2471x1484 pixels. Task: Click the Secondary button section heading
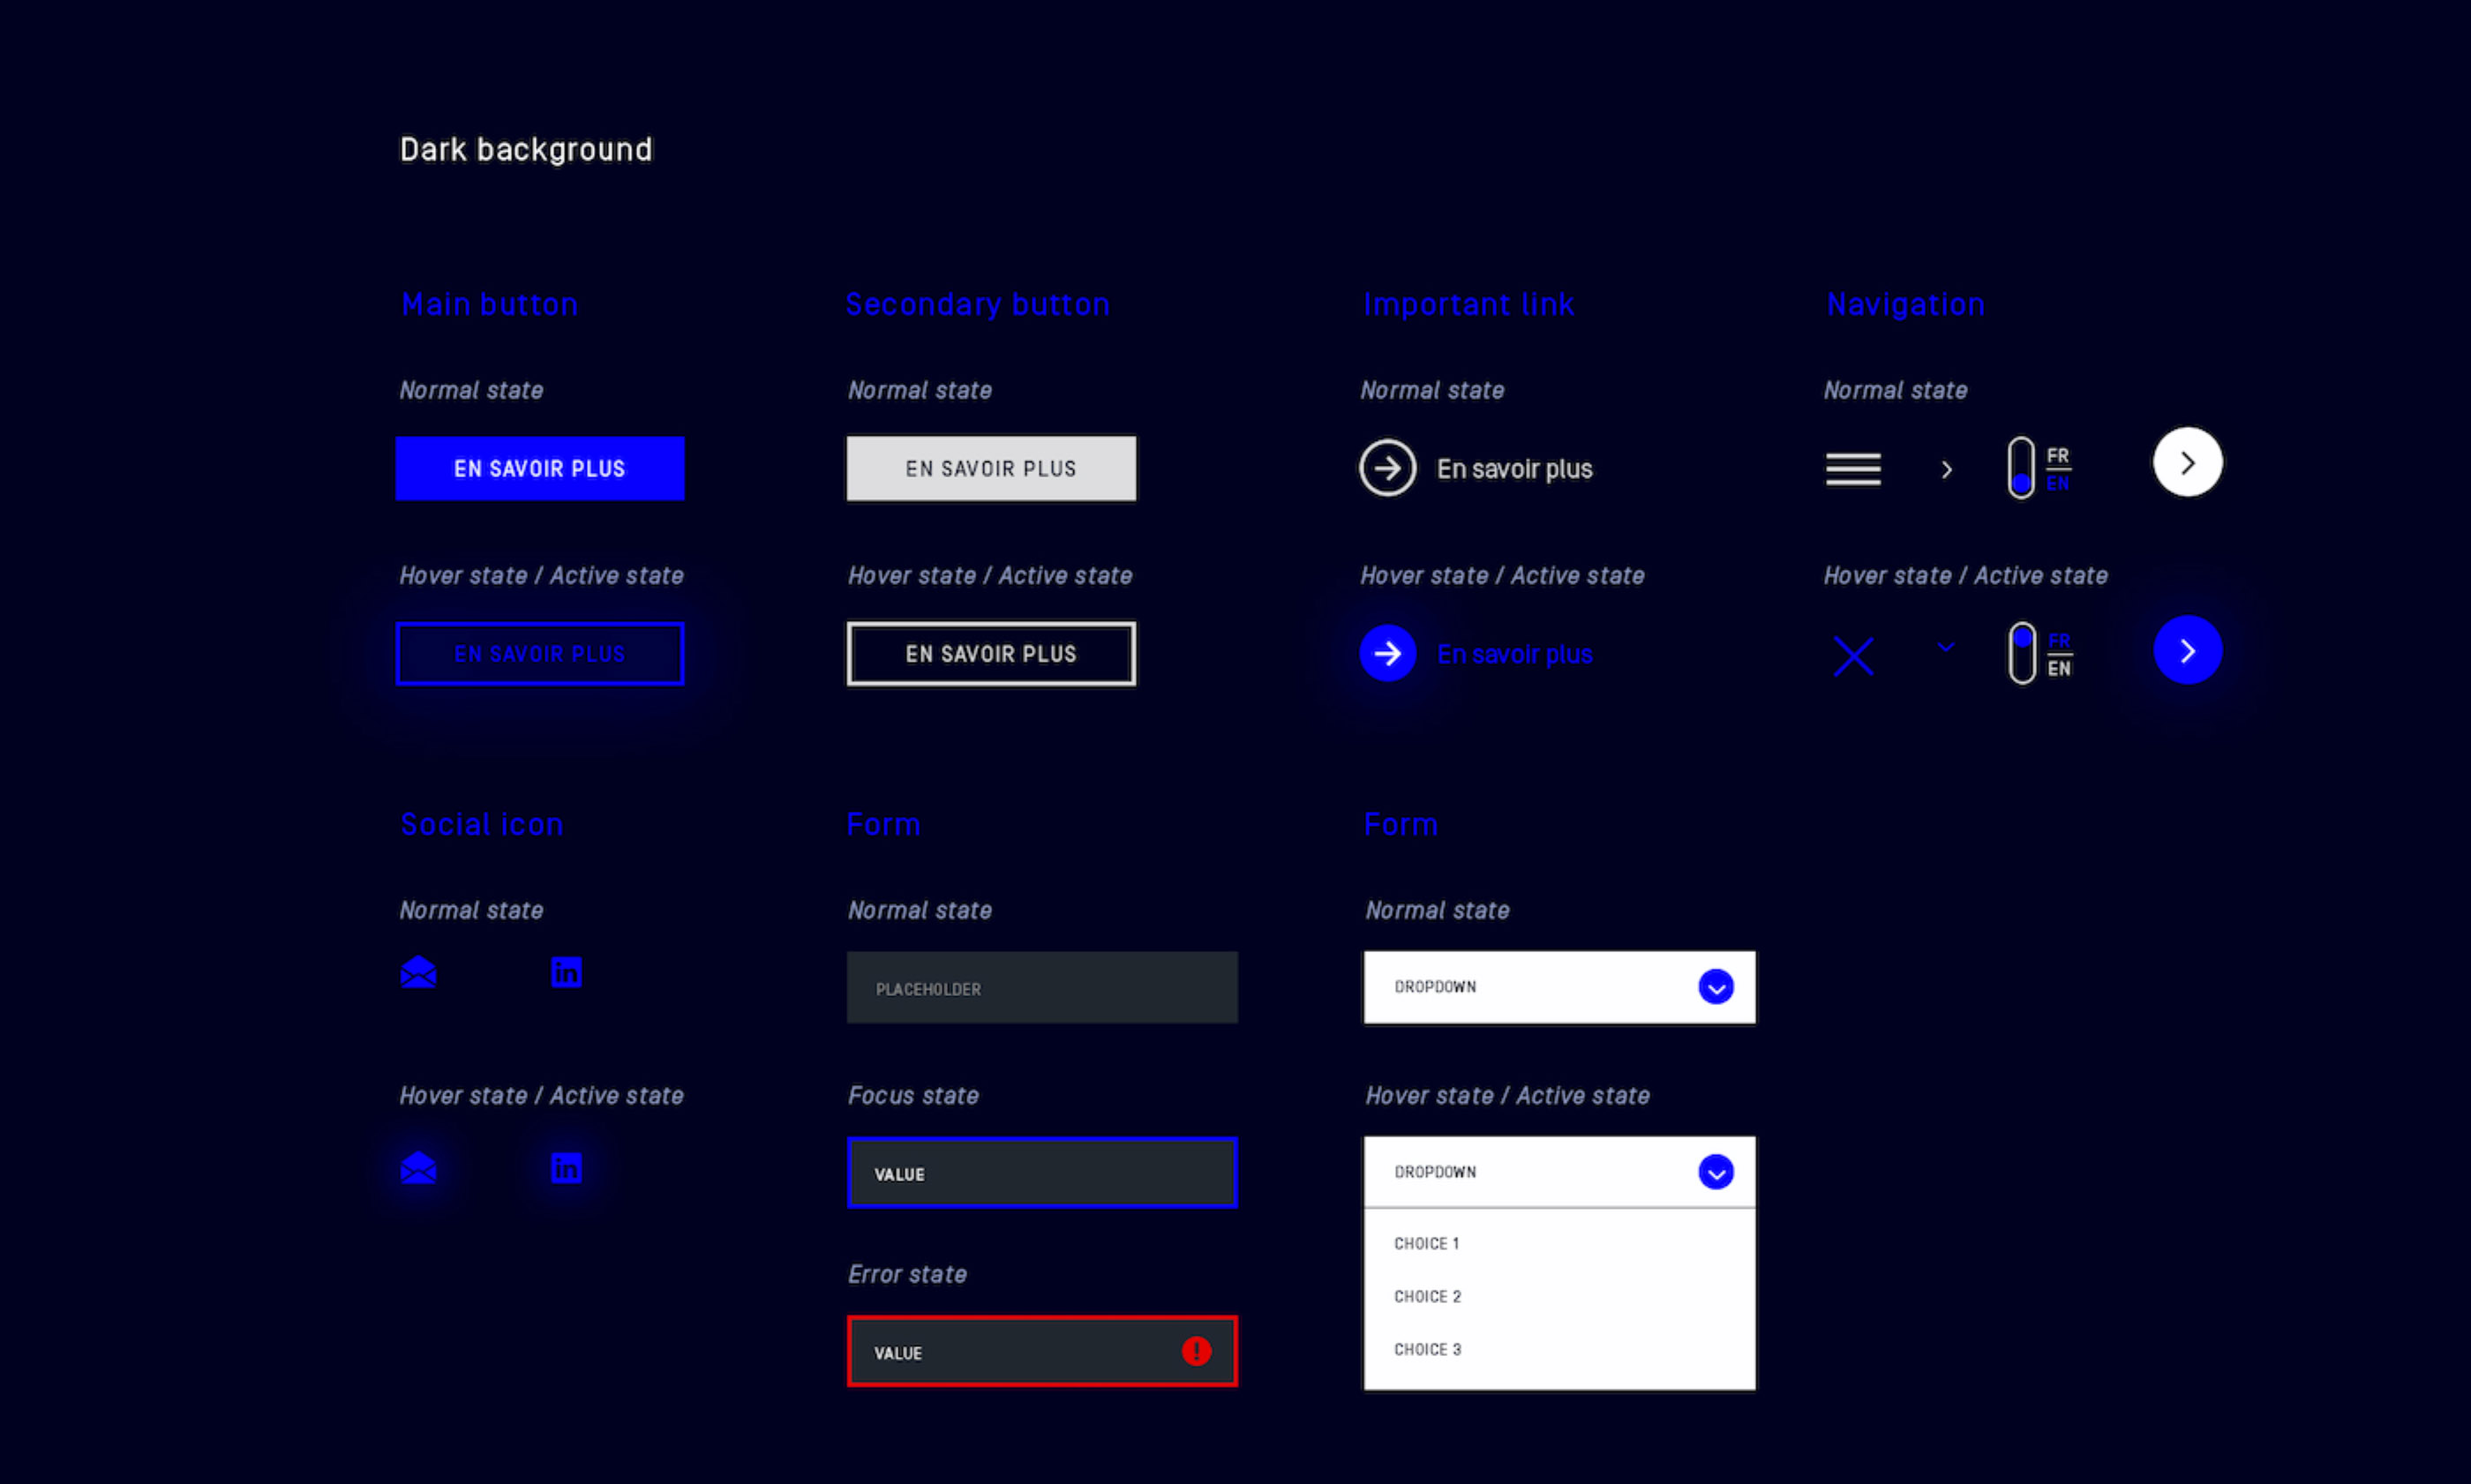(x=978, y=304)
